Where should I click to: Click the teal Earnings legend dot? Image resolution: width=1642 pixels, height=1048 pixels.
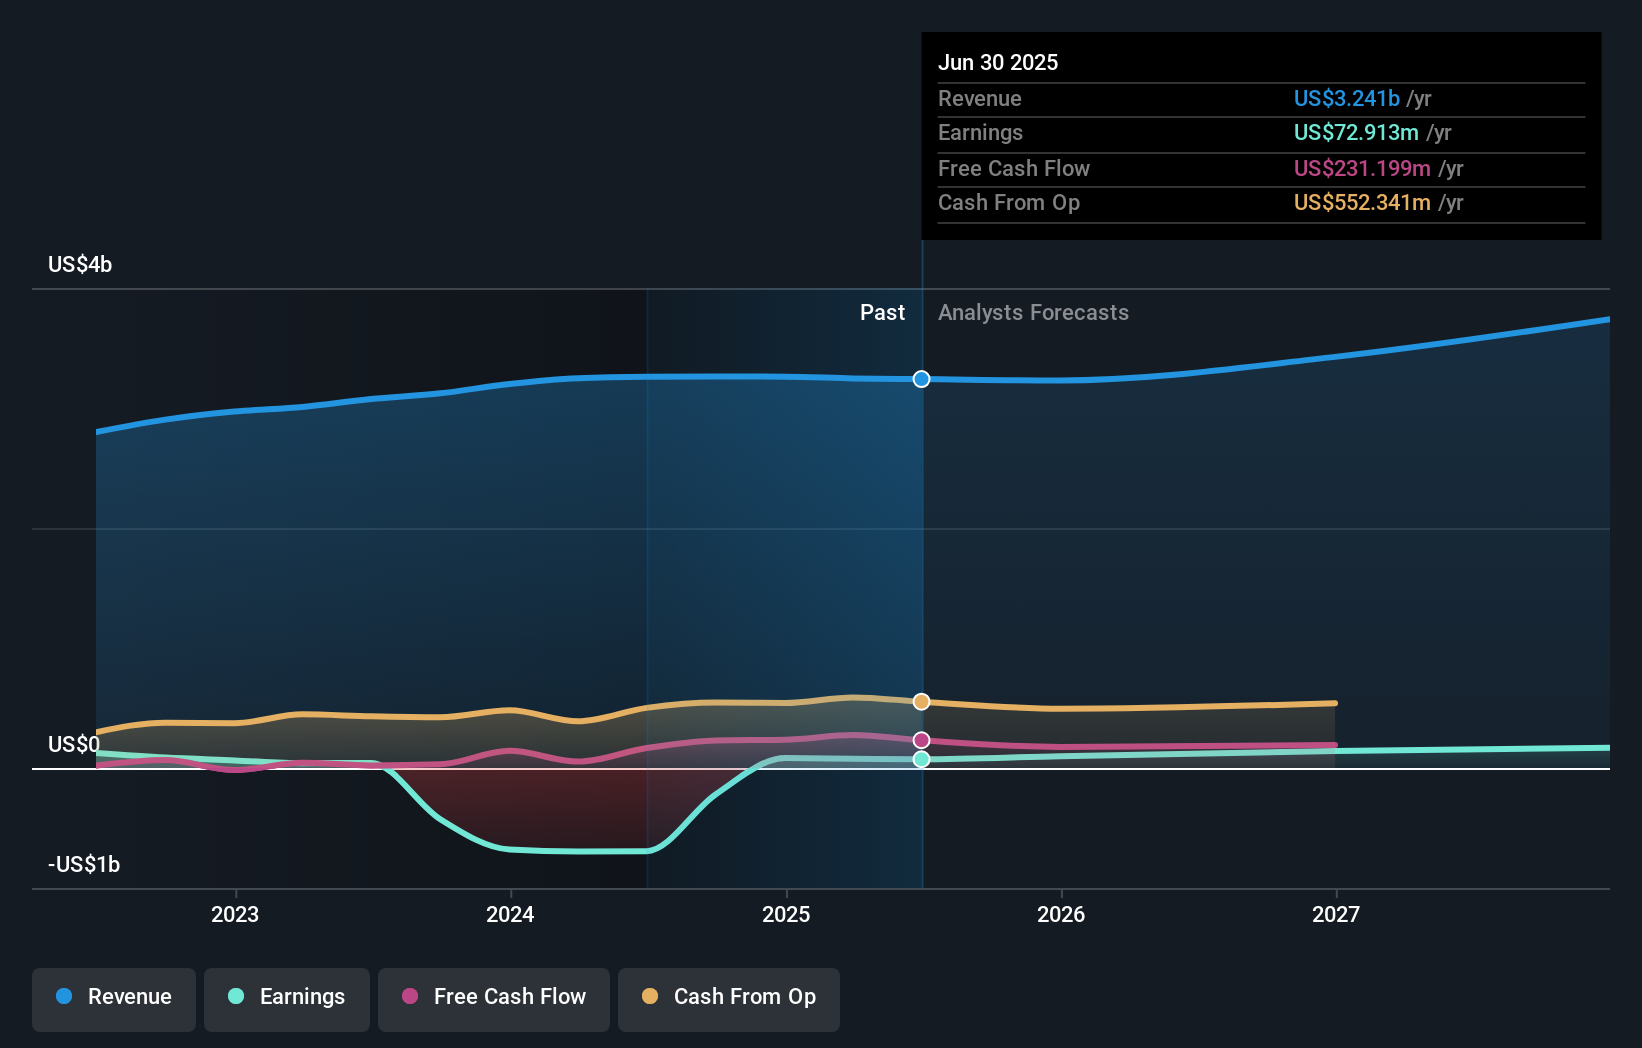pos(236,997)
